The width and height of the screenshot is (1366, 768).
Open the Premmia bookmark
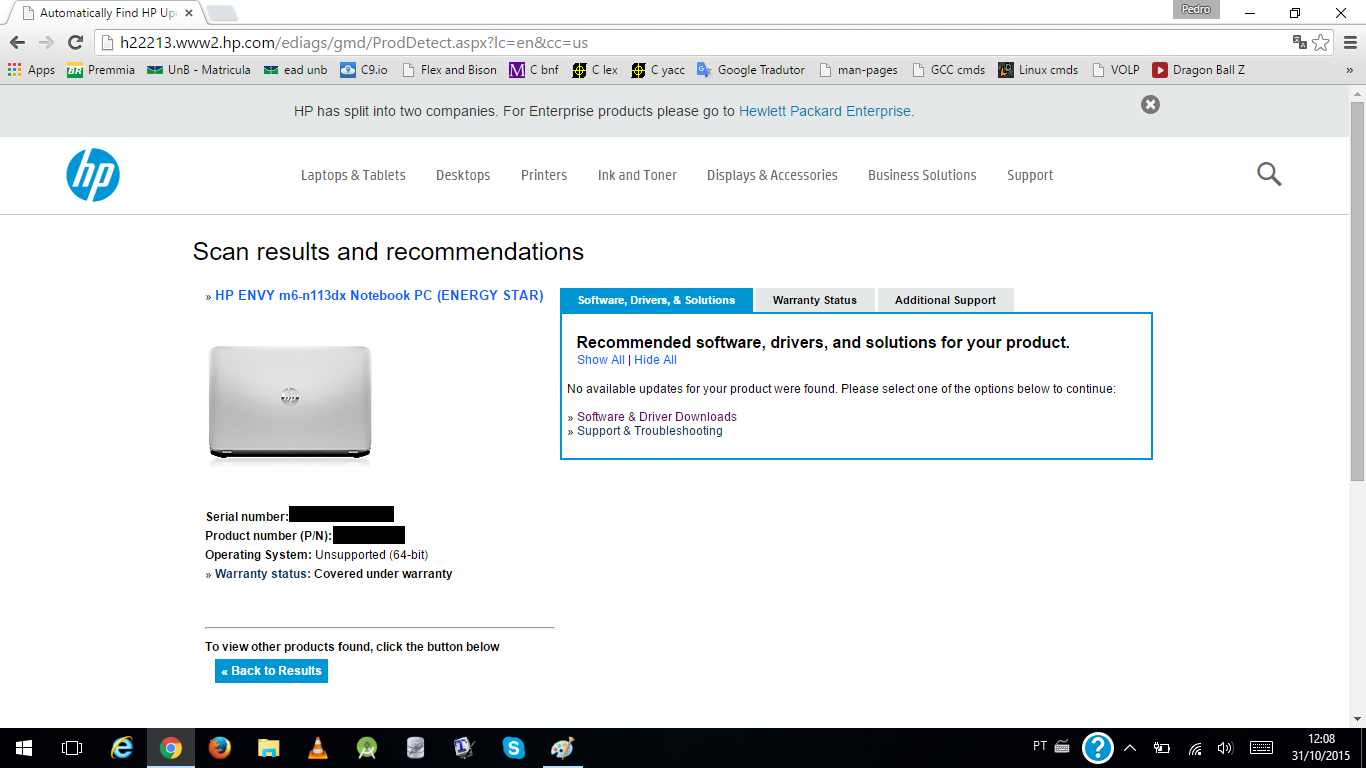[100, 70]
